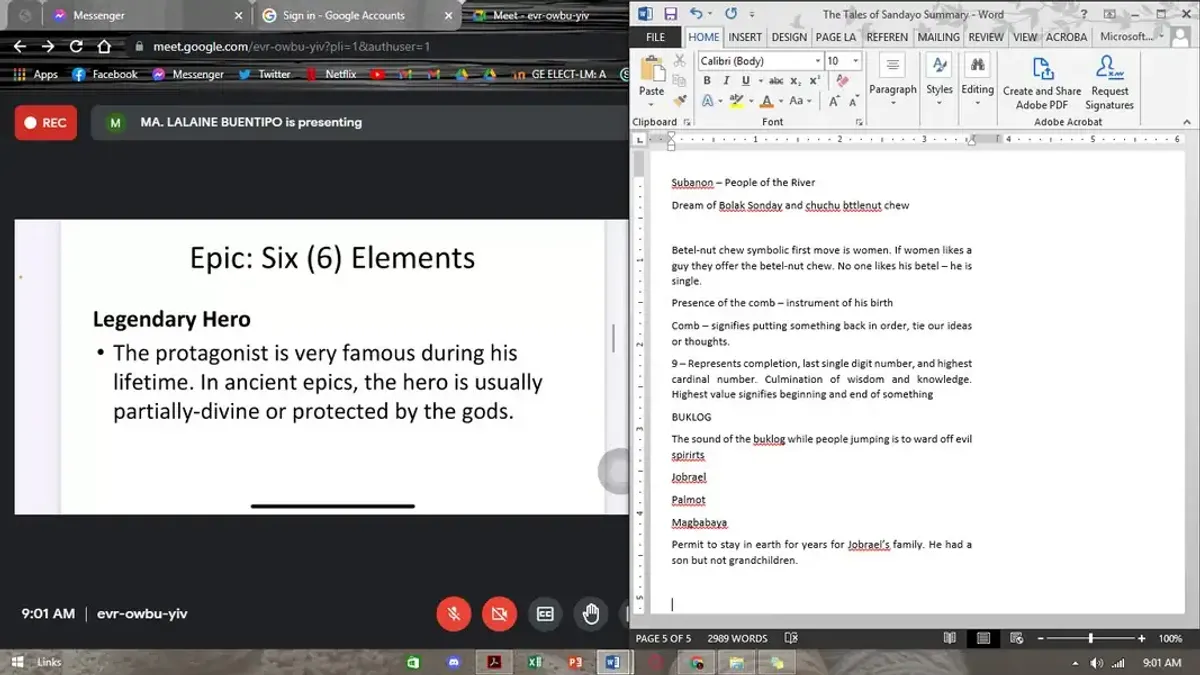Open the Facebook bookmark in Chrome
This screenshot has height=675, width=1200.
click(105, 74)
